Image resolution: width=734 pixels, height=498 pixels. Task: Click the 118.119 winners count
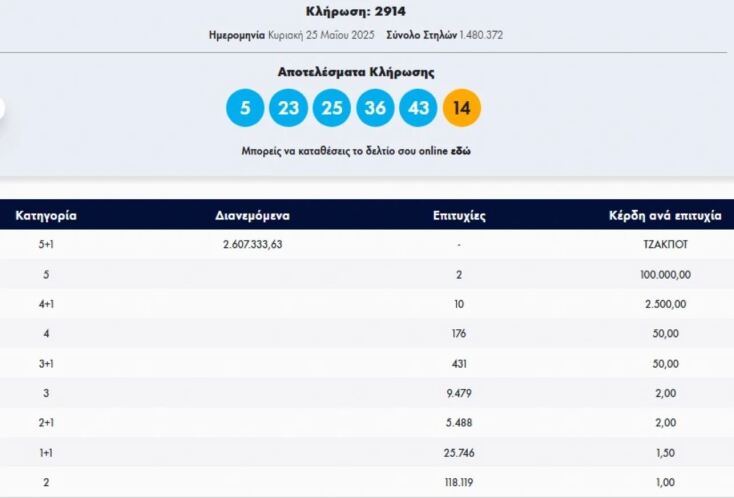[459, 482]
